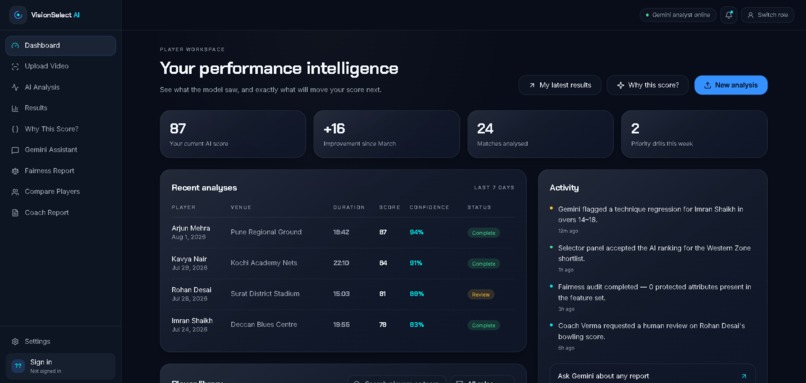Click the 19:55 duration cell
806x383 pixels.
click(341, 325)
